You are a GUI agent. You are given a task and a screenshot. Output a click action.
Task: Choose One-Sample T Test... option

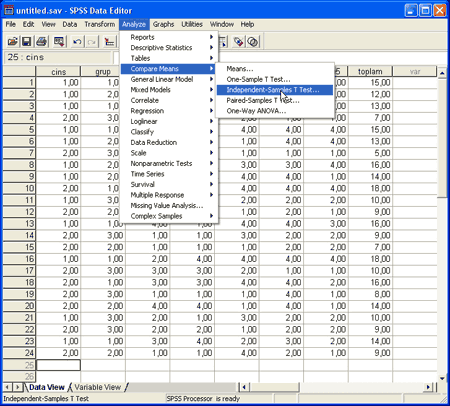(x=275, y=79)
